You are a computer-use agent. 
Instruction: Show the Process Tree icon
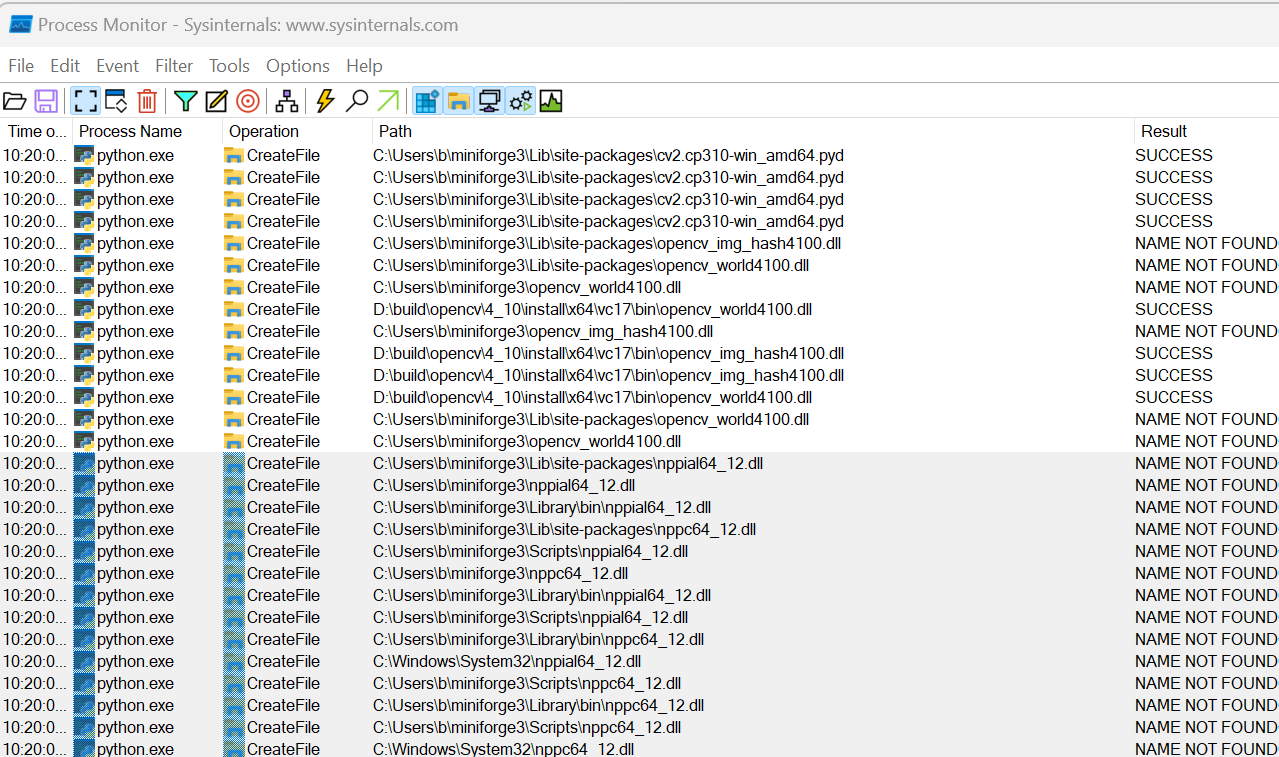click(x=287, y=101)
